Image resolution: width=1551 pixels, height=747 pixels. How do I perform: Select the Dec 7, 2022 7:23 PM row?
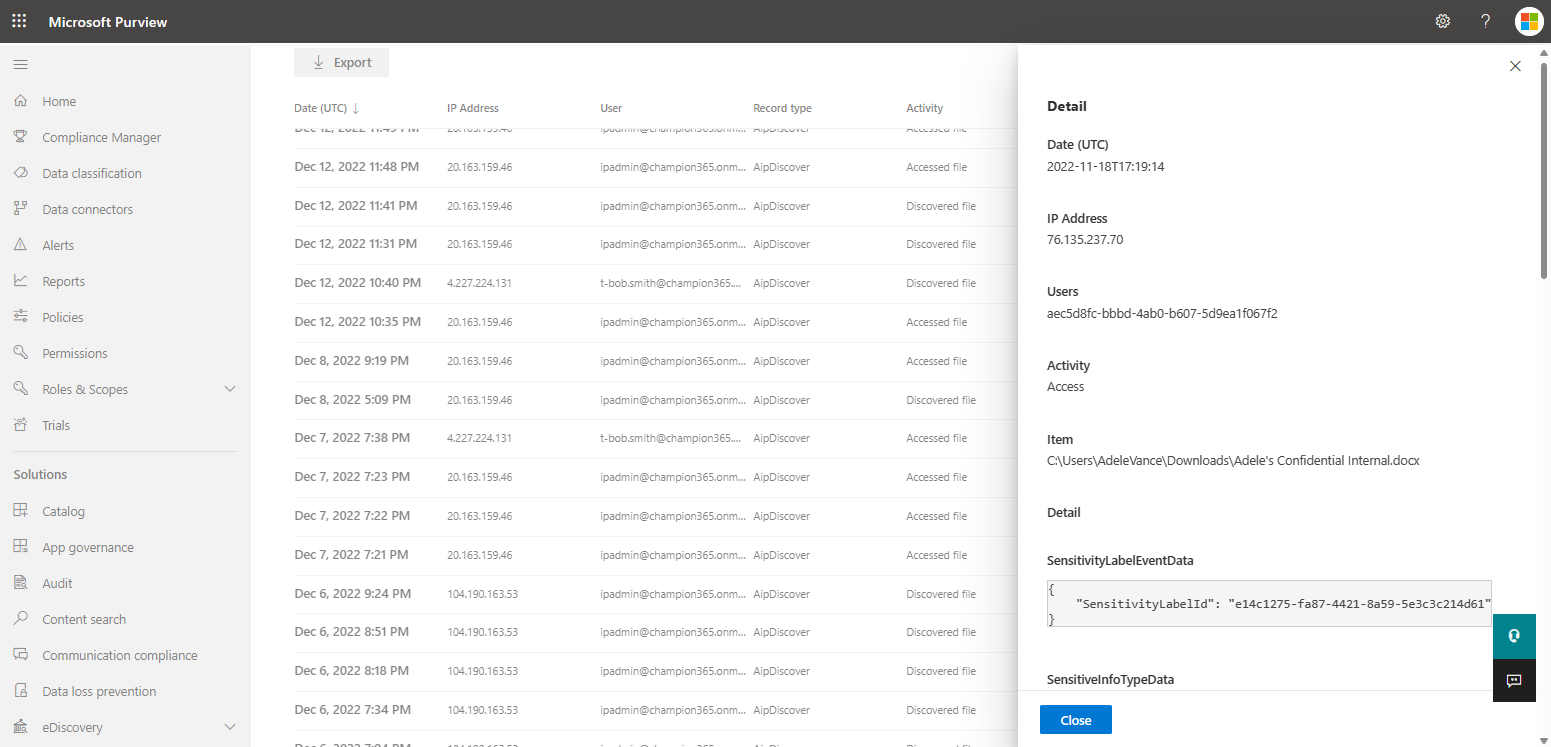[x=656, y=477]
